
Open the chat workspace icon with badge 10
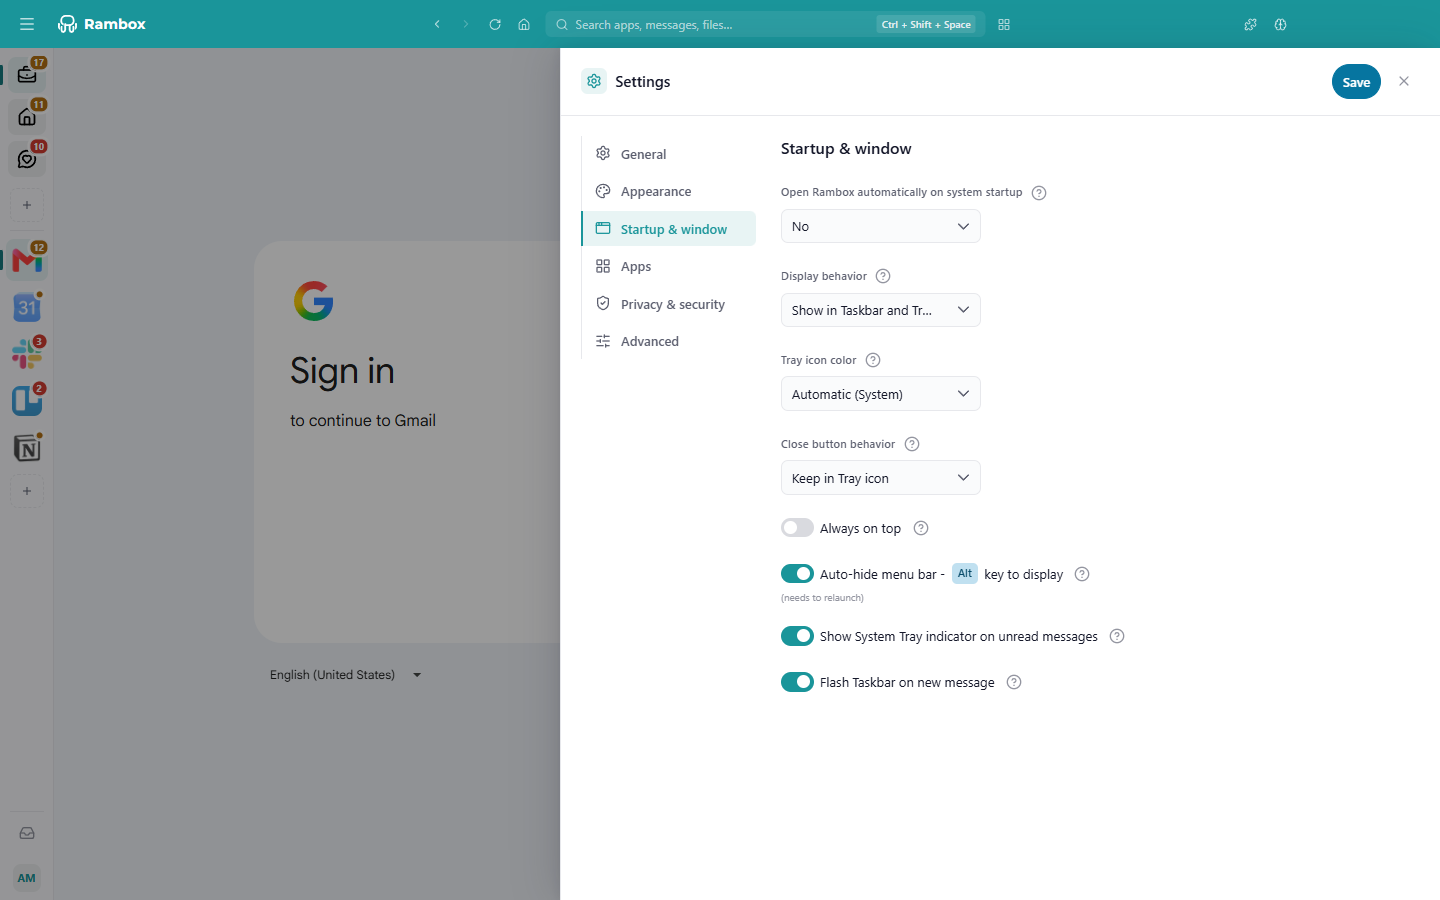click(x=27, y=159)
